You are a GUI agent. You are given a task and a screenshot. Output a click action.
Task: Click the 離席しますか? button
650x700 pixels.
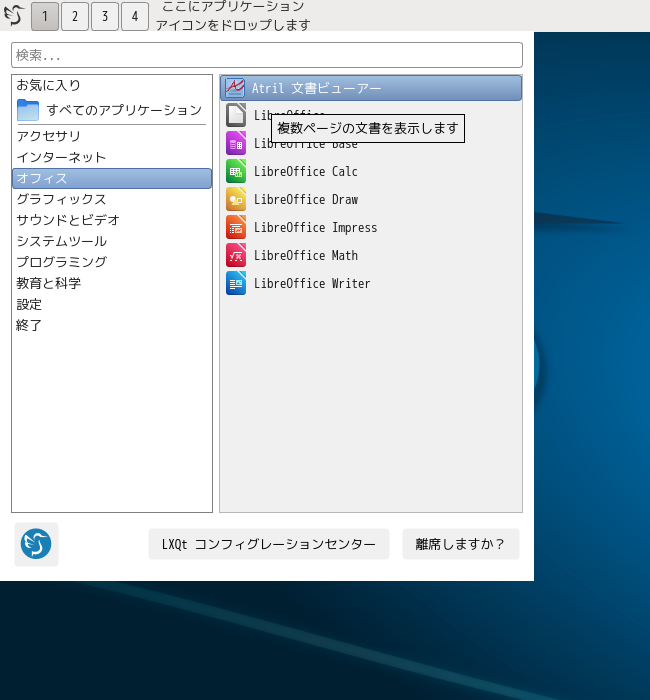[x=461, y=544]
